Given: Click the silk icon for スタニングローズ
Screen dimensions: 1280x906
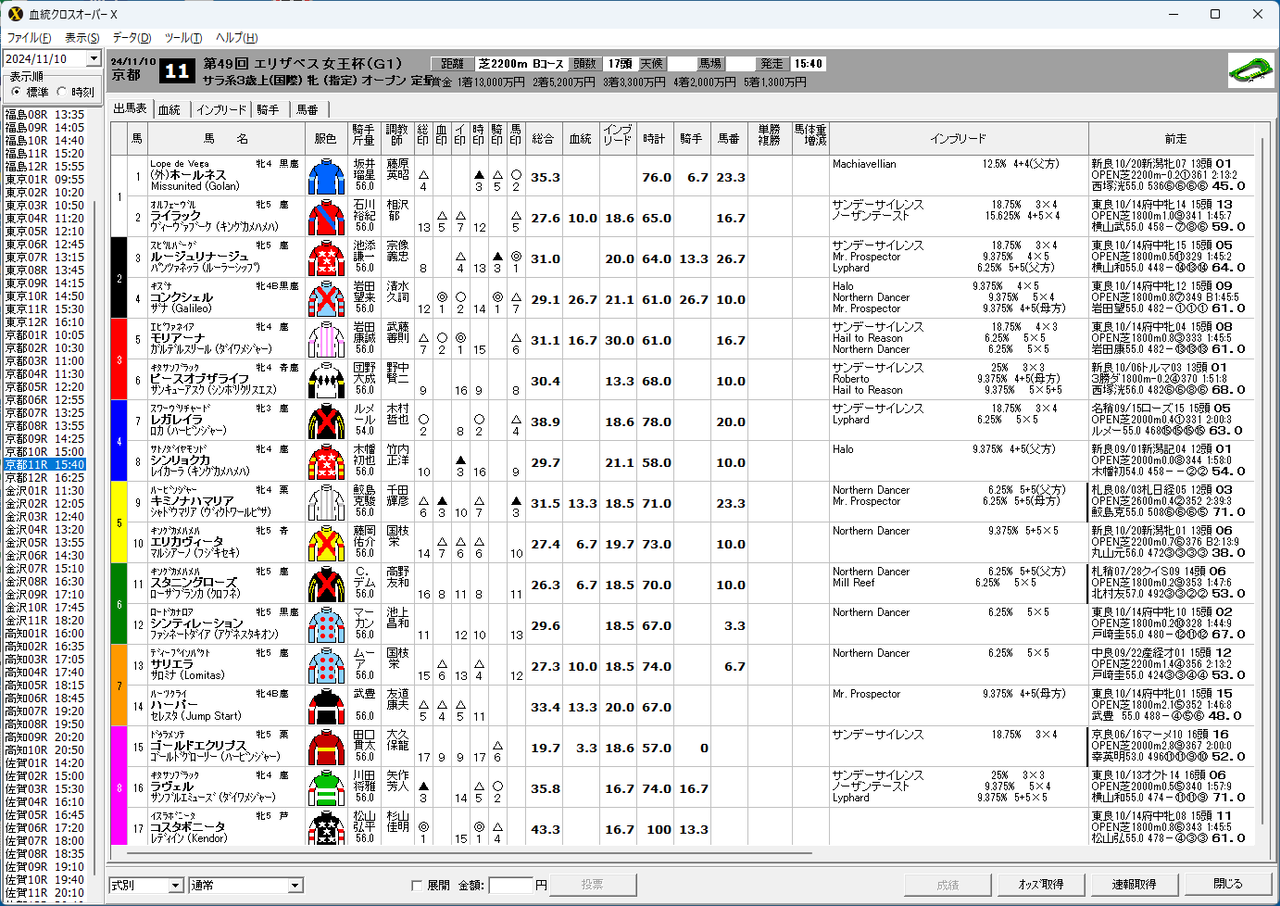Looking at the screenshot, I should coord(325,584).
